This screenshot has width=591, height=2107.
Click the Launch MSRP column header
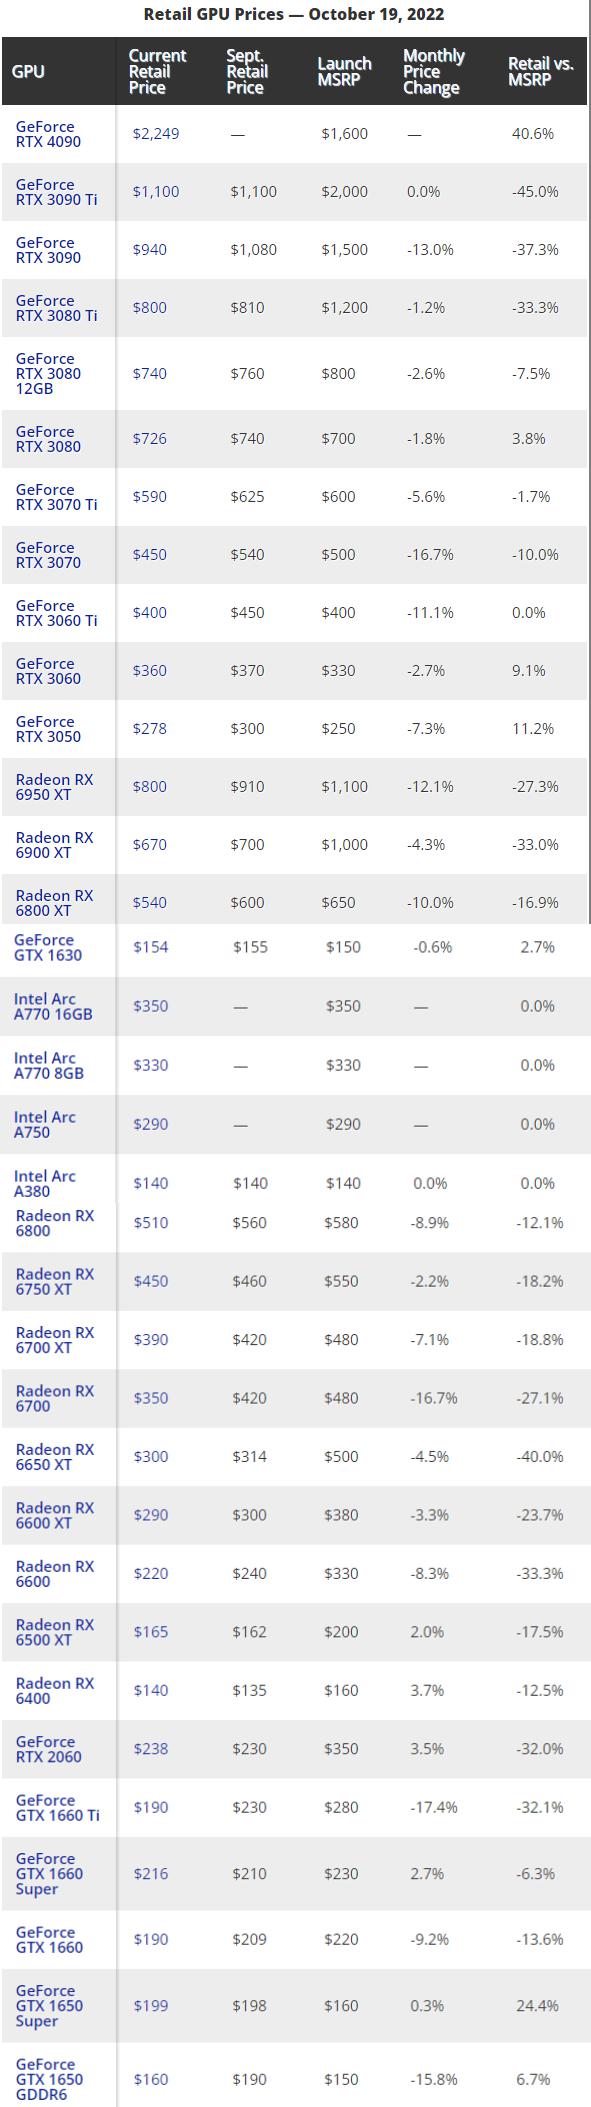[x=344, y=72]
